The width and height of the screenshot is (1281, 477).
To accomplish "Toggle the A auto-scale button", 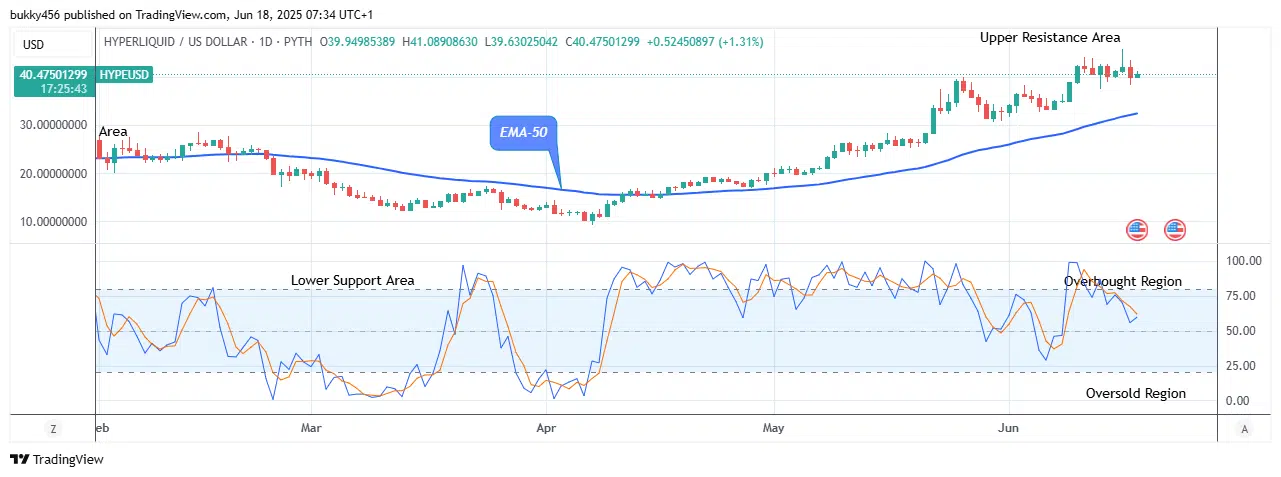I will 1244,429.
